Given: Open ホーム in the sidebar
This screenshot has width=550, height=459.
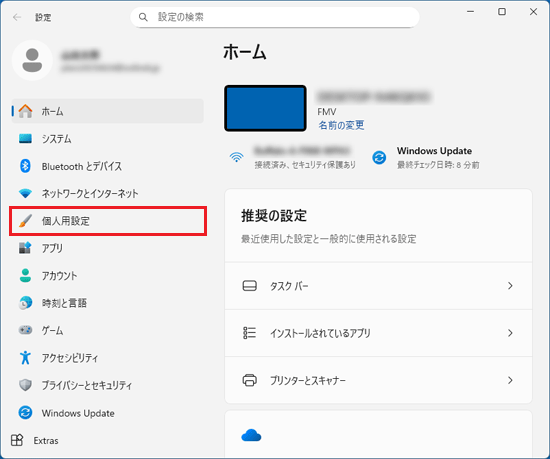Looking at the screenshot, I should (x=108, y=111).
